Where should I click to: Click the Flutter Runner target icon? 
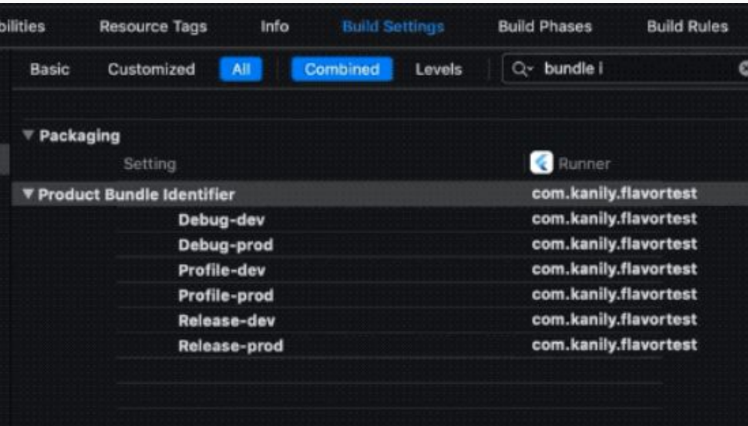(x=541, y=164)
